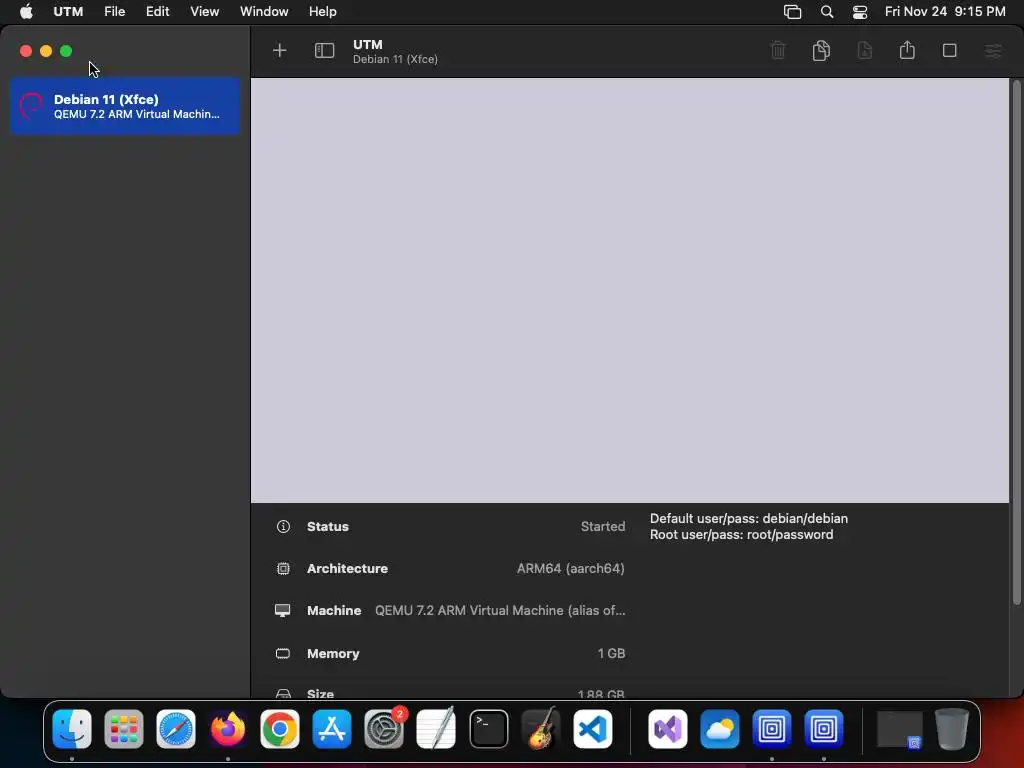Open Terminal from the Dock
This screenshot has width=1024, height=768.
(488, 729)
